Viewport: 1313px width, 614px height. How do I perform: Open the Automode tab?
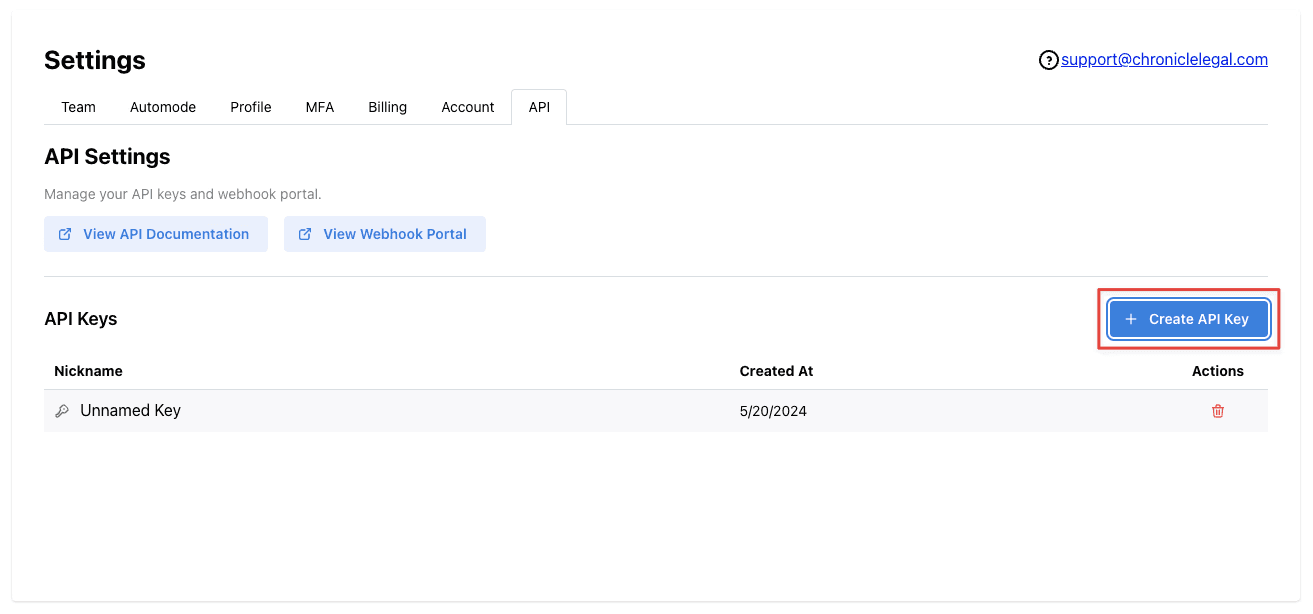pos(162,107)
